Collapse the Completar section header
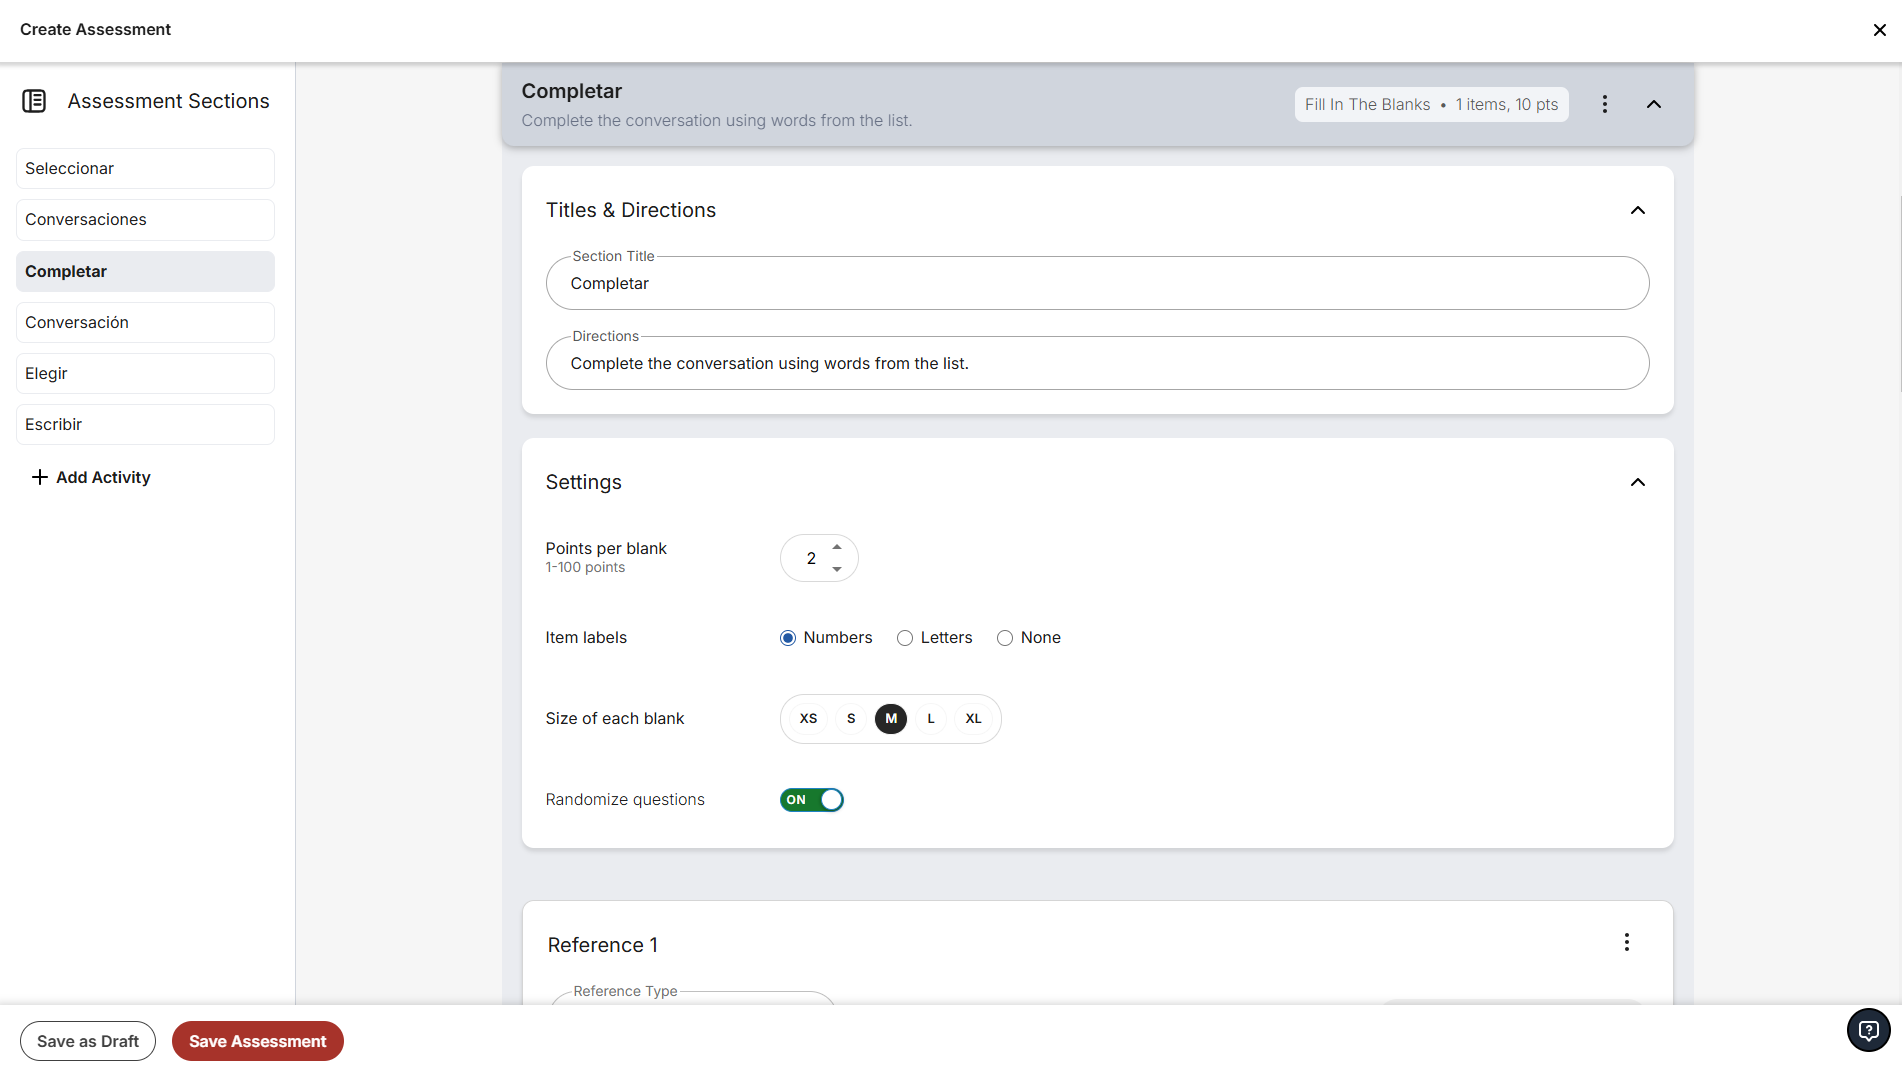 coord(1653,104)
